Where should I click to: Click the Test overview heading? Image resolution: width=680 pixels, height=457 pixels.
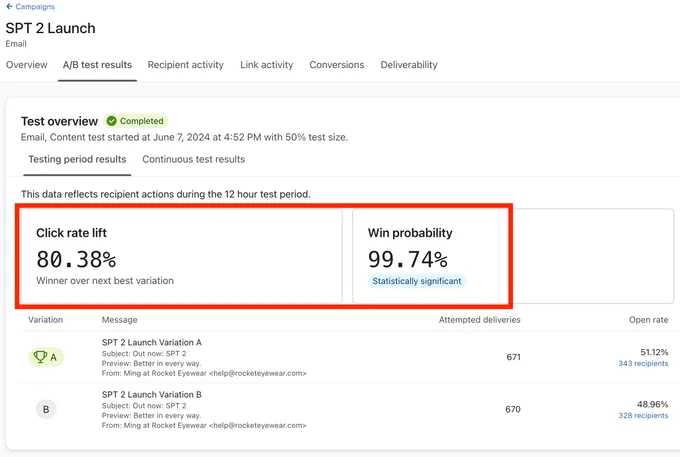(59, 121)
